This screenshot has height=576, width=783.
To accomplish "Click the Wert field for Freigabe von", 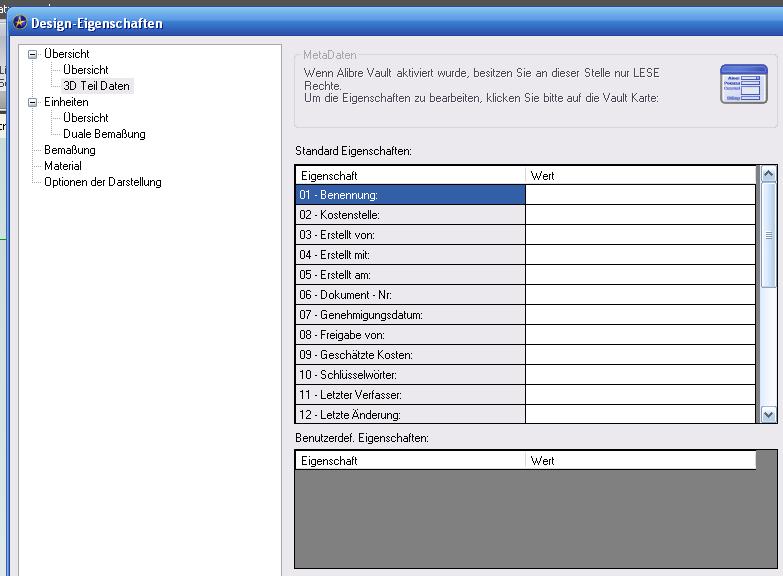I will click(641, 335).
